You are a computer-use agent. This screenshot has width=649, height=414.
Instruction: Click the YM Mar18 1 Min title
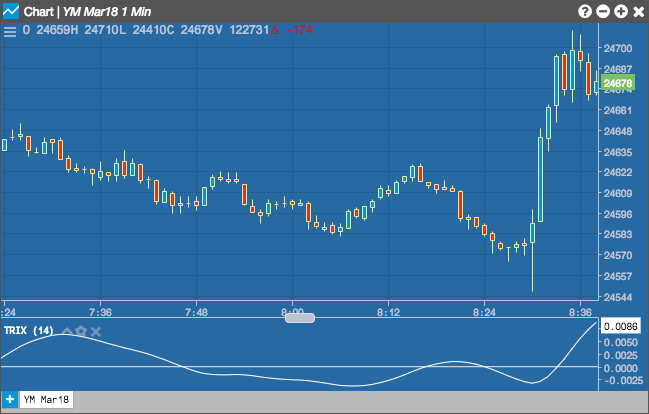click(107, 12)
